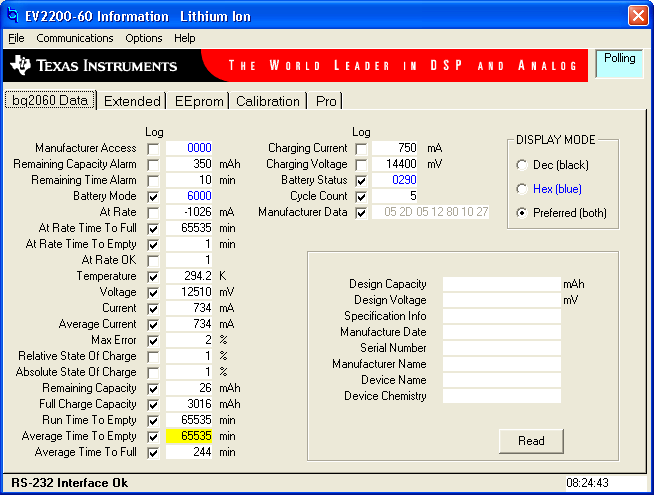Uncheck At Rate Time To Empty log
The width and height of the screenshot is (654, 499).
[153, 245]
